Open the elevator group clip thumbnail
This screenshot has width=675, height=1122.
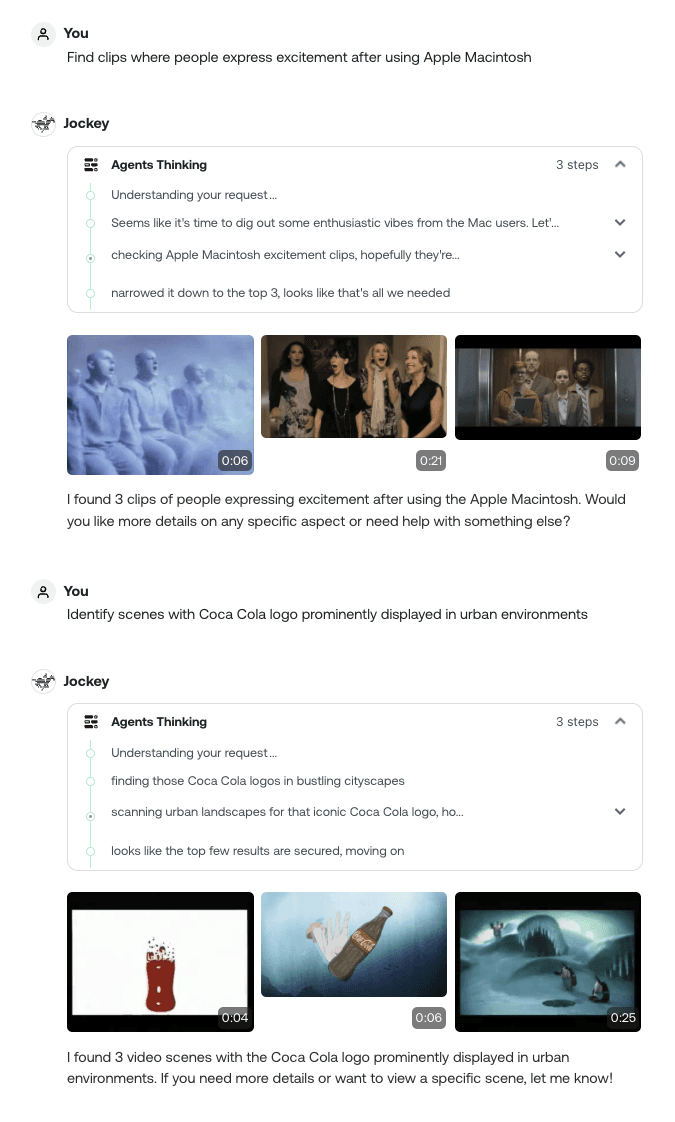tap(548, 387)
